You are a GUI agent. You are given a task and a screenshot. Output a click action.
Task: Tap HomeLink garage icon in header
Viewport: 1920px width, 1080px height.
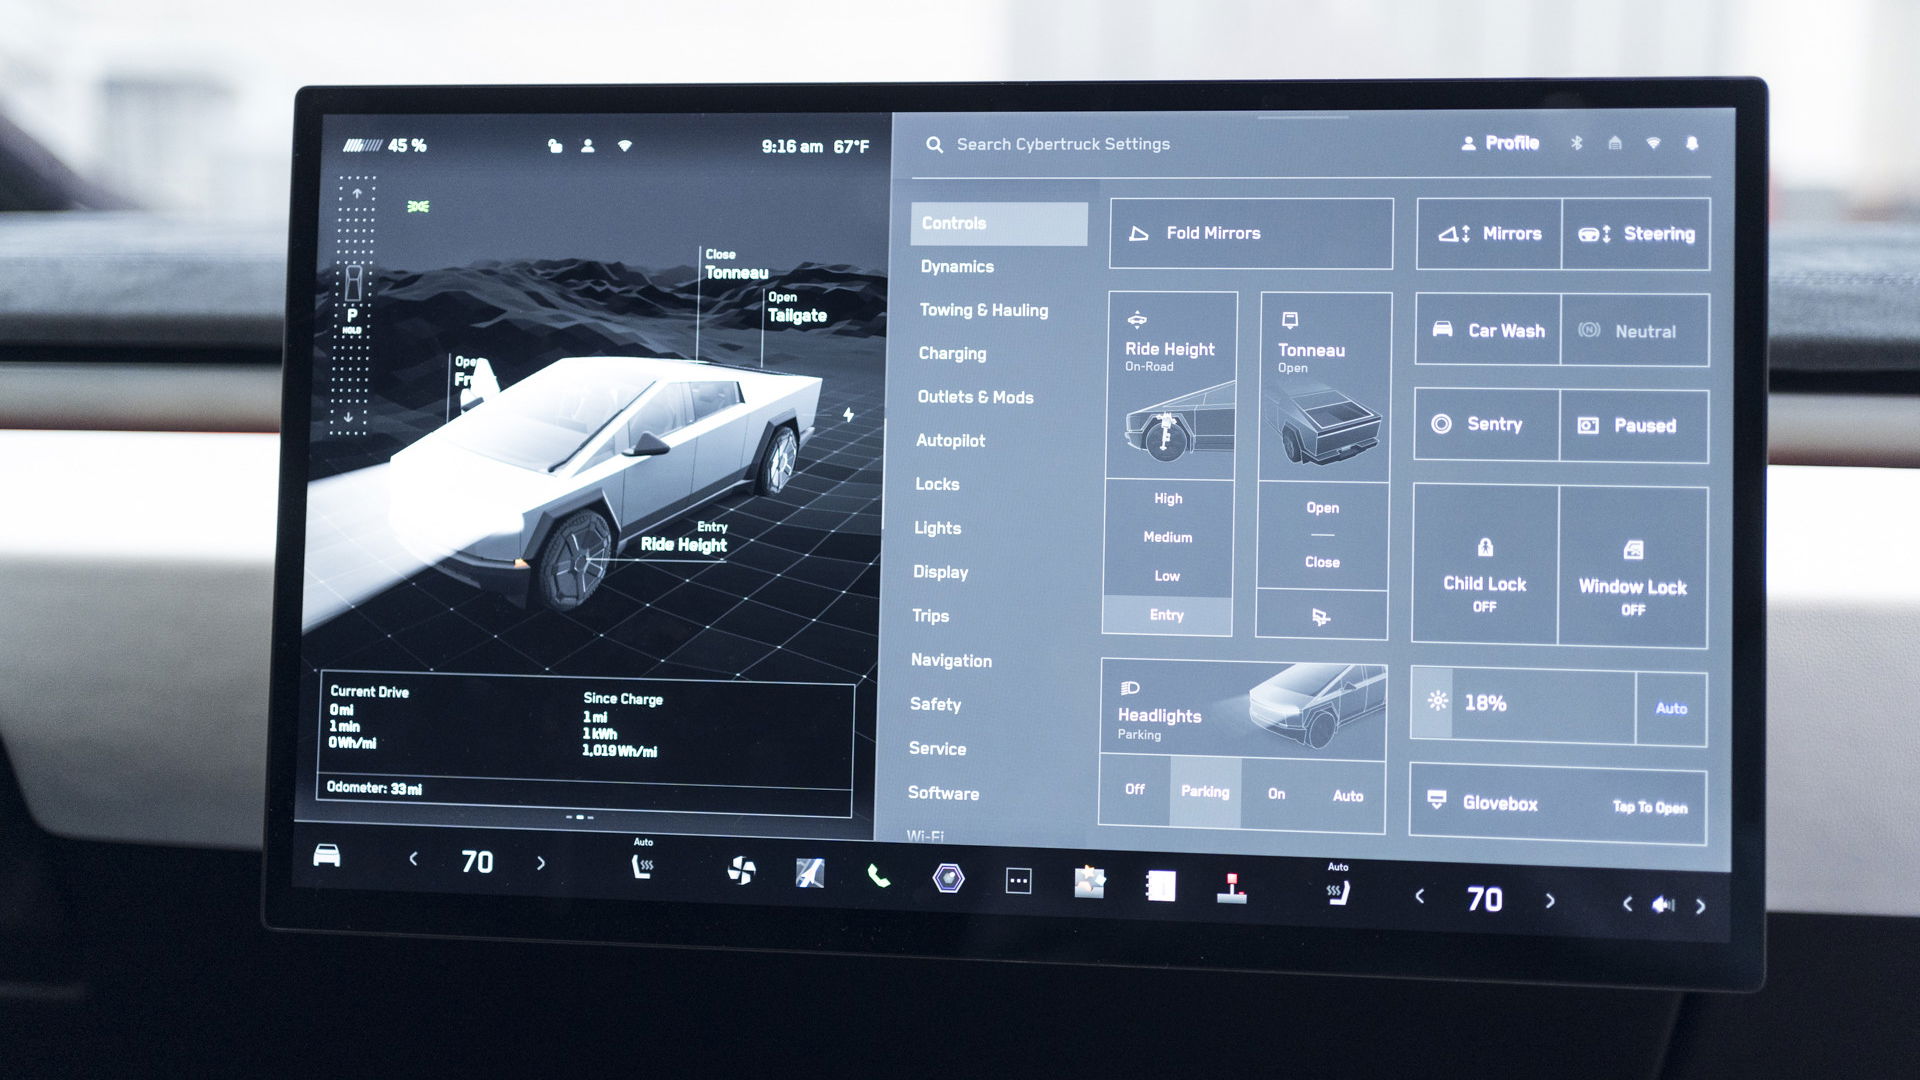[1614, 143]
